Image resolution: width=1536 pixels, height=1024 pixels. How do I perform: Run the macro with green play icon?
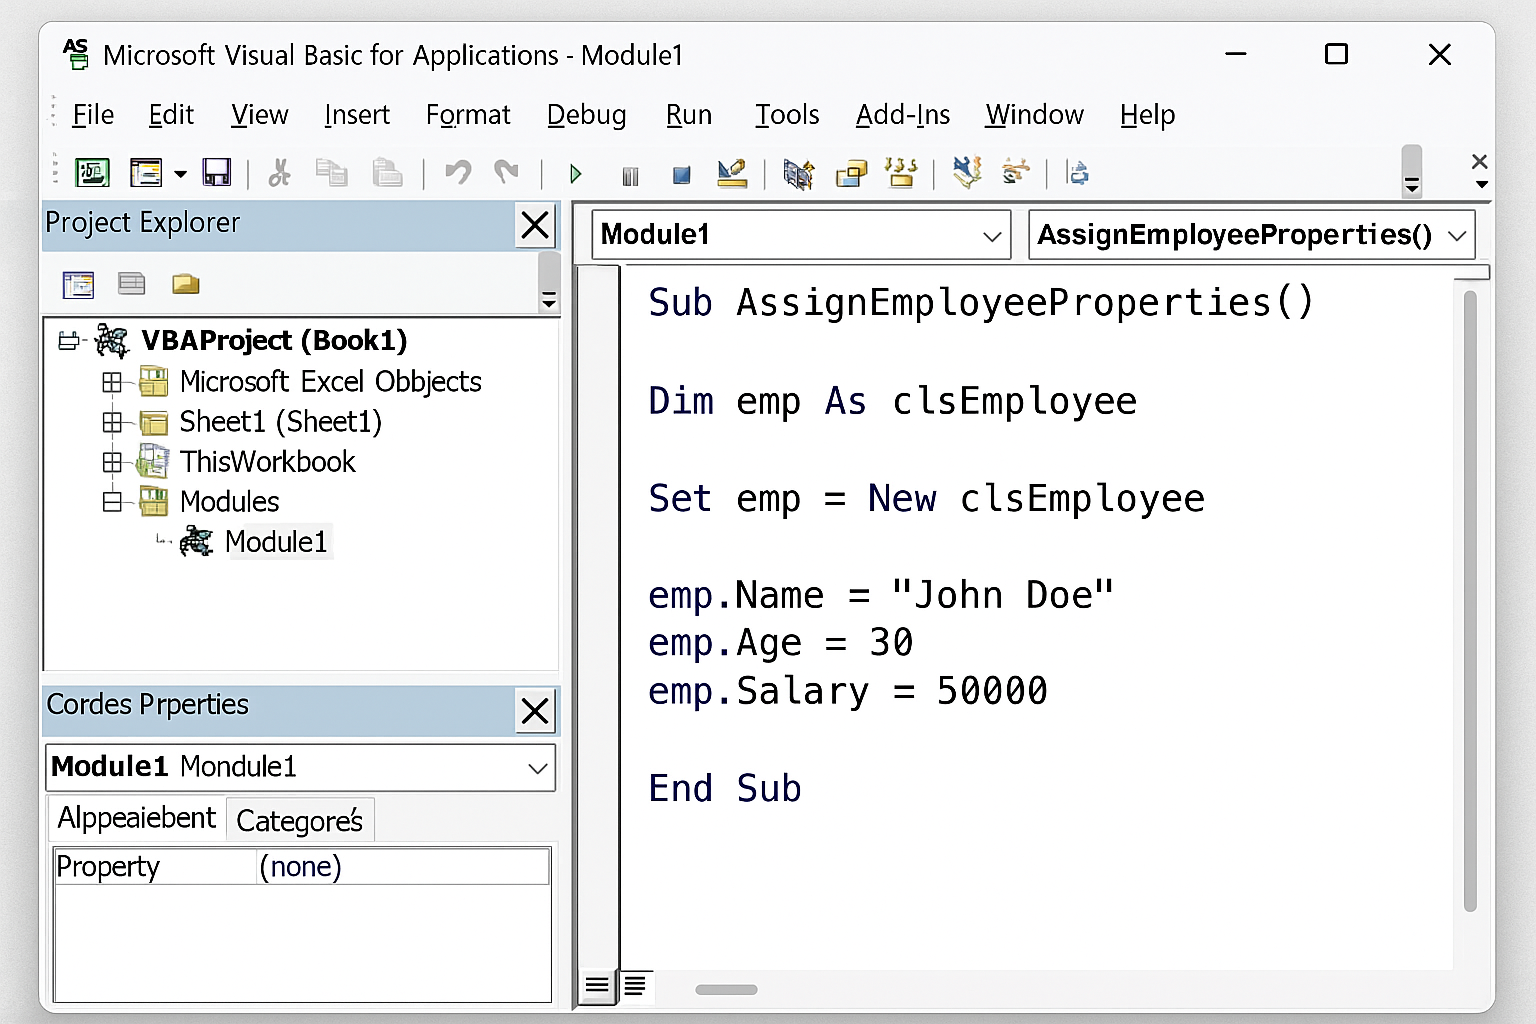tap(575, 174)
